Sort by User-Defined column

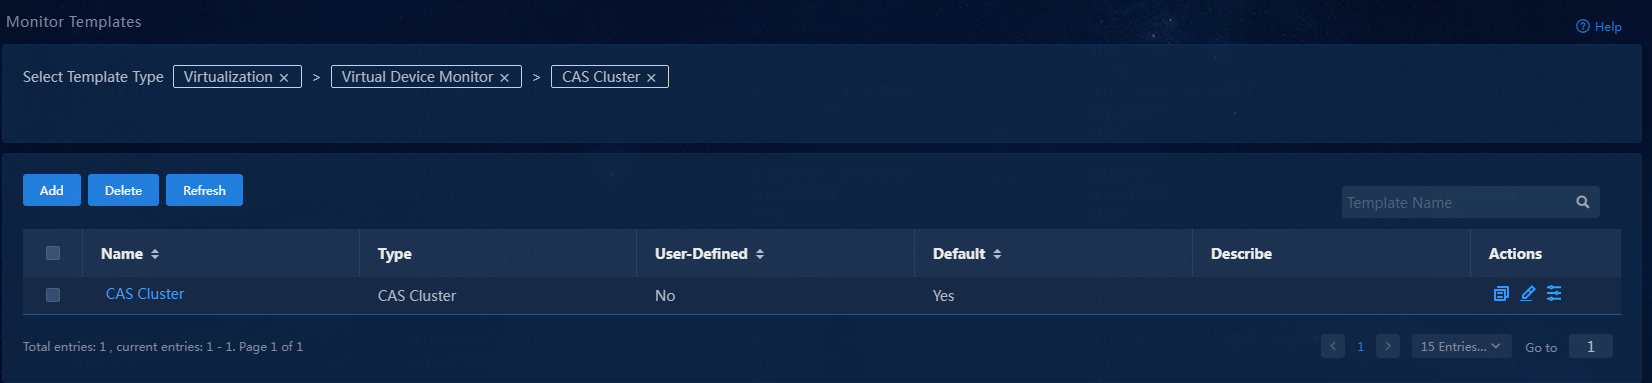760,254
